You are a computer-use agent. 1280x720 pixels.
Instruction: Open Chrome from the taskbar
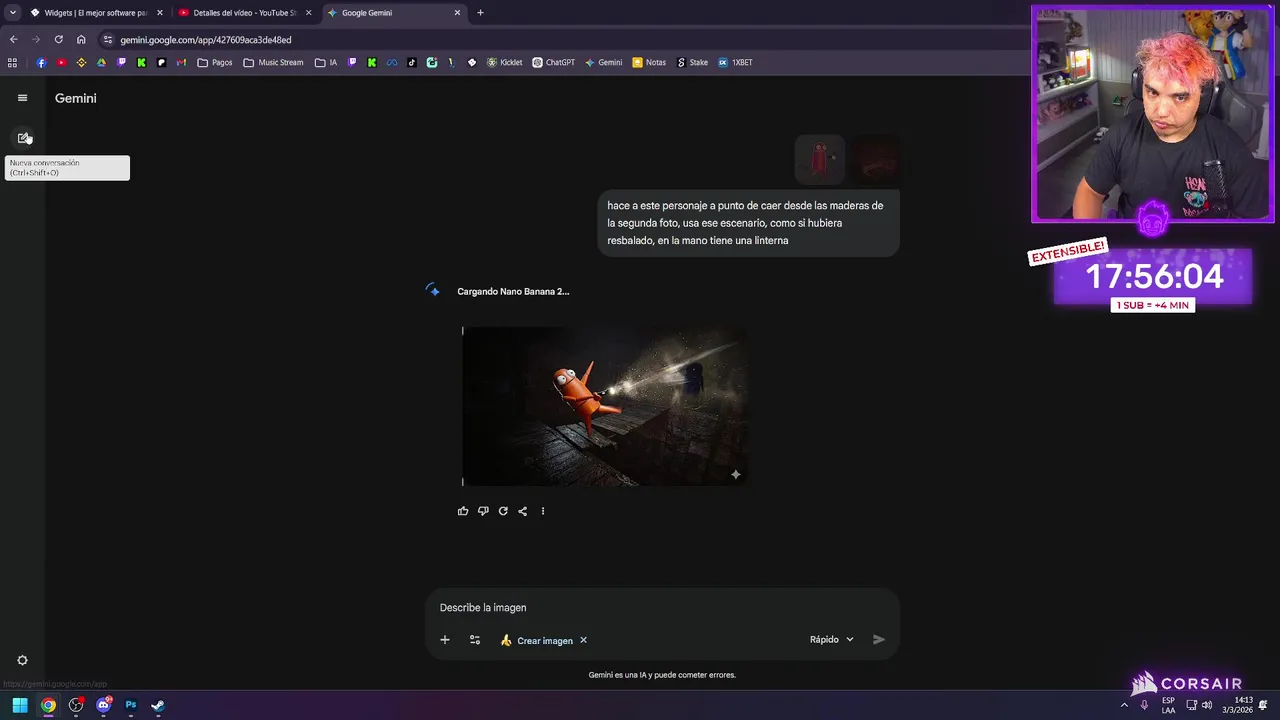pyautogui.click(x=48, y=705)
